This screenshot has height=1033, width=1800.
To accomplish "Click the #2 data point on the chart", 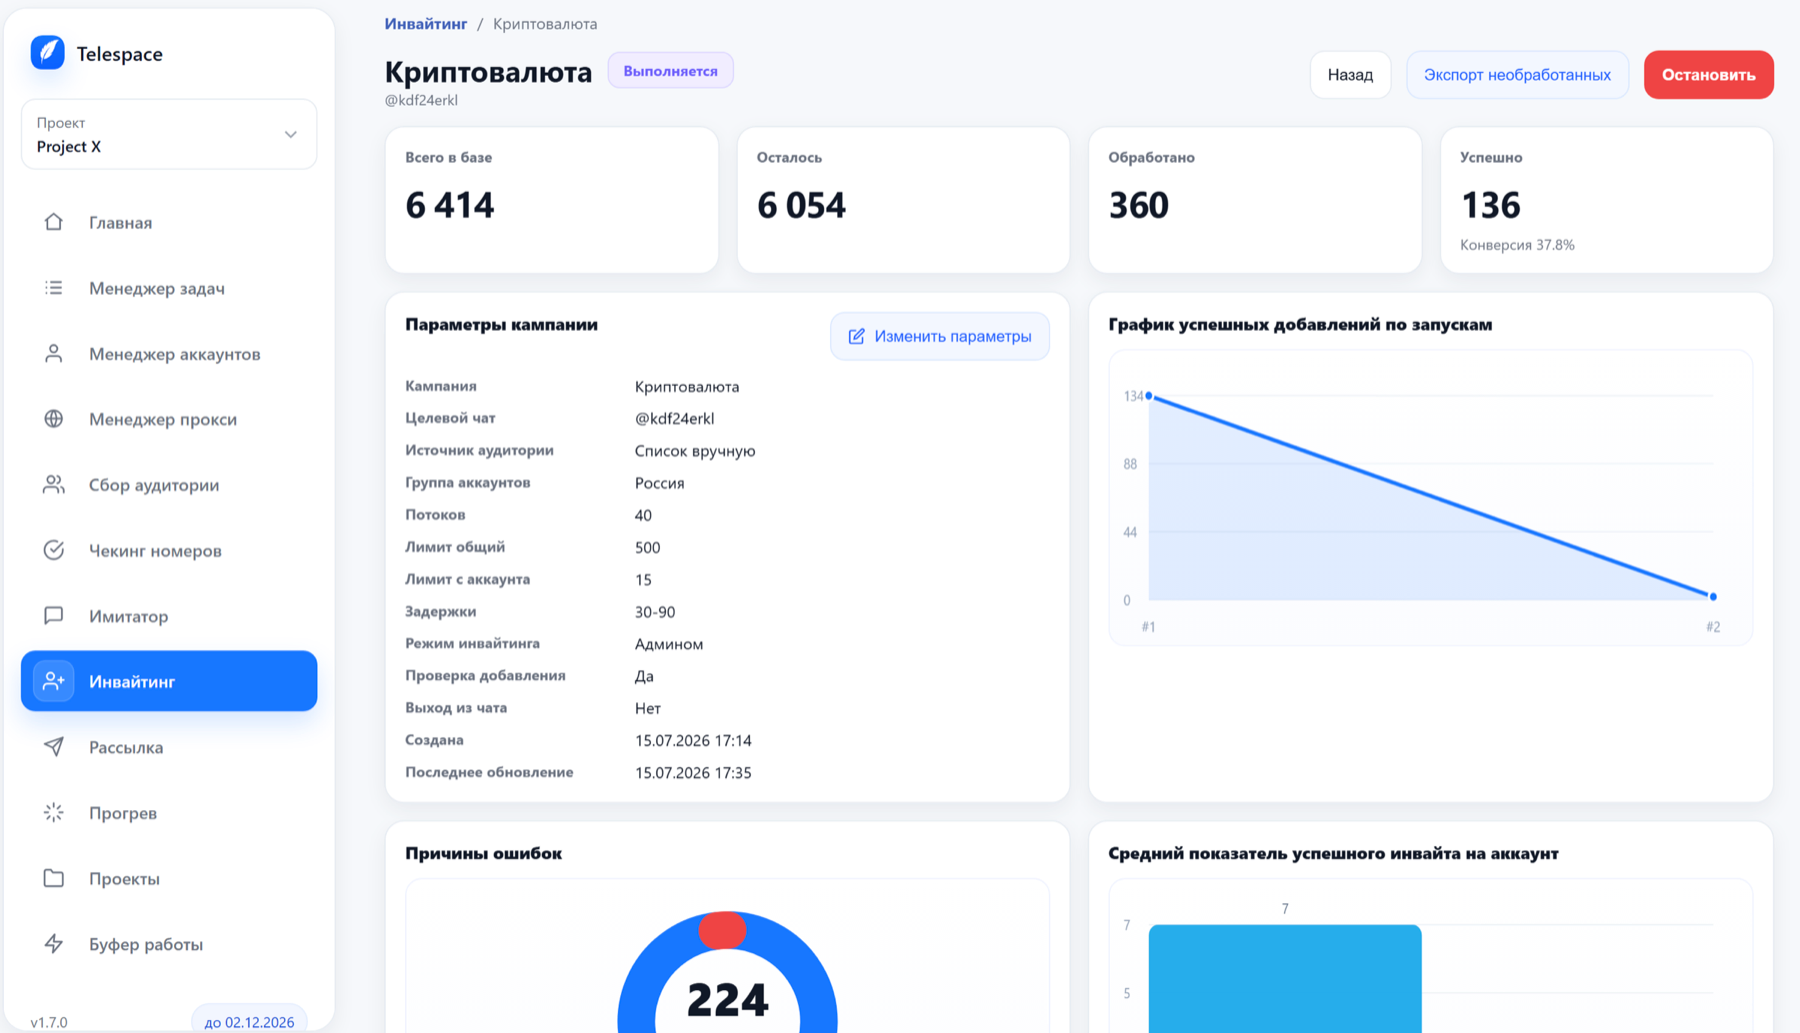I will tap(1713, 597).
